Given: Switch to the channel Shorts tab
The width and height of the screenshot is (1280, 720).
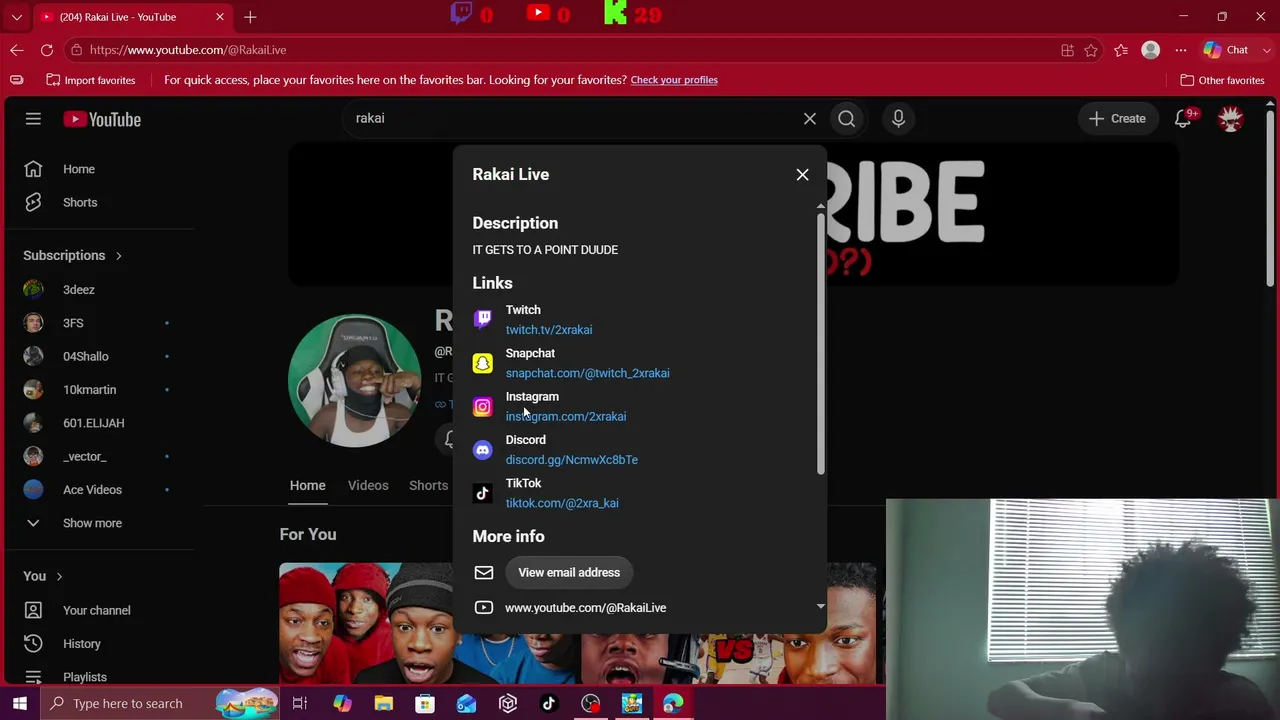Looking at the screenshot, I should pos(428,486).
